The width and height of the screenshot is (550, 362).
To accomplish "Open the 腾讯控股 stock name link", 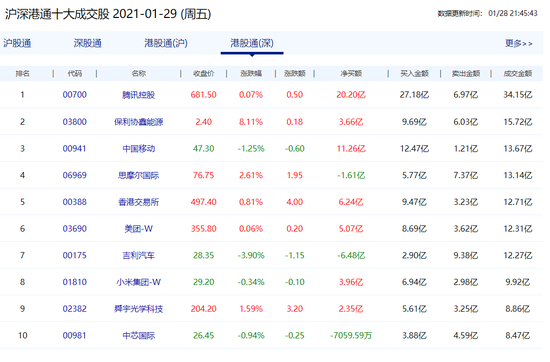I will pyautogui.click(x=139, y=95).
